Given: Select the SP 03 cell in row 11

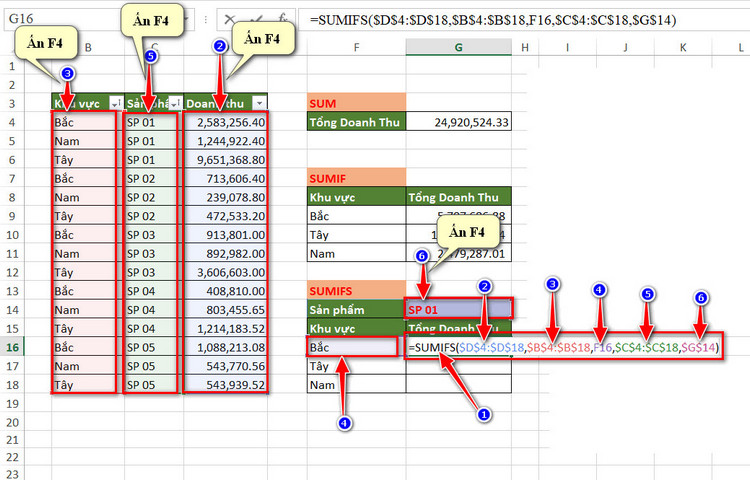Looking at the screenshot, I should pyautogui.click(x=154, y=253).
